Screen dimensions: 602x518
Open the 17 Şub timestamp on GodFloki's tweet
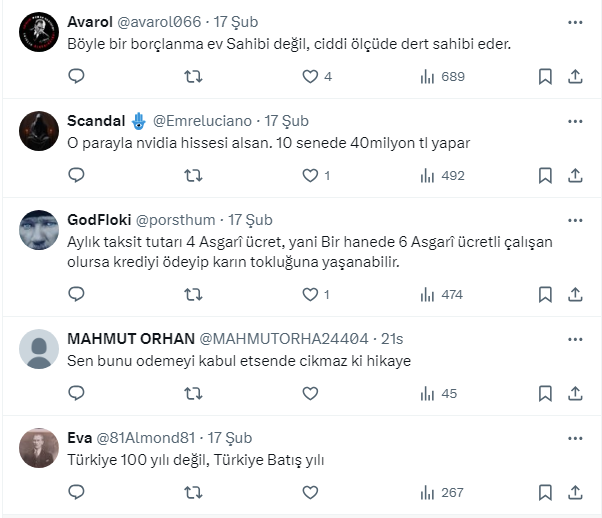(x=250, y=220)
